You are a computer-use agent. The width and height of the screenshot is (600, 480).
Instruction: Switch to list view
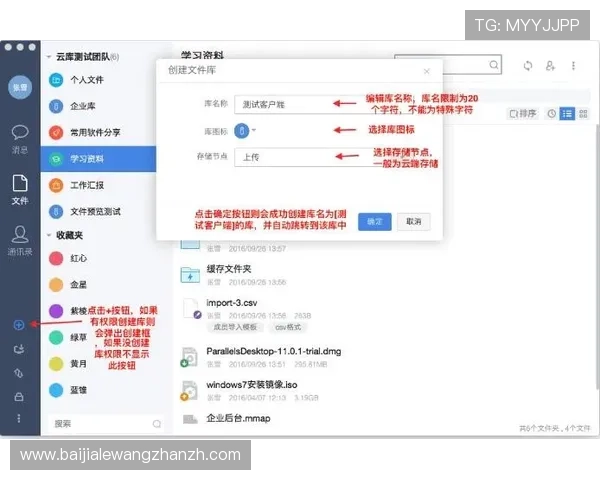pyautogui.click(x=567, y=114)
